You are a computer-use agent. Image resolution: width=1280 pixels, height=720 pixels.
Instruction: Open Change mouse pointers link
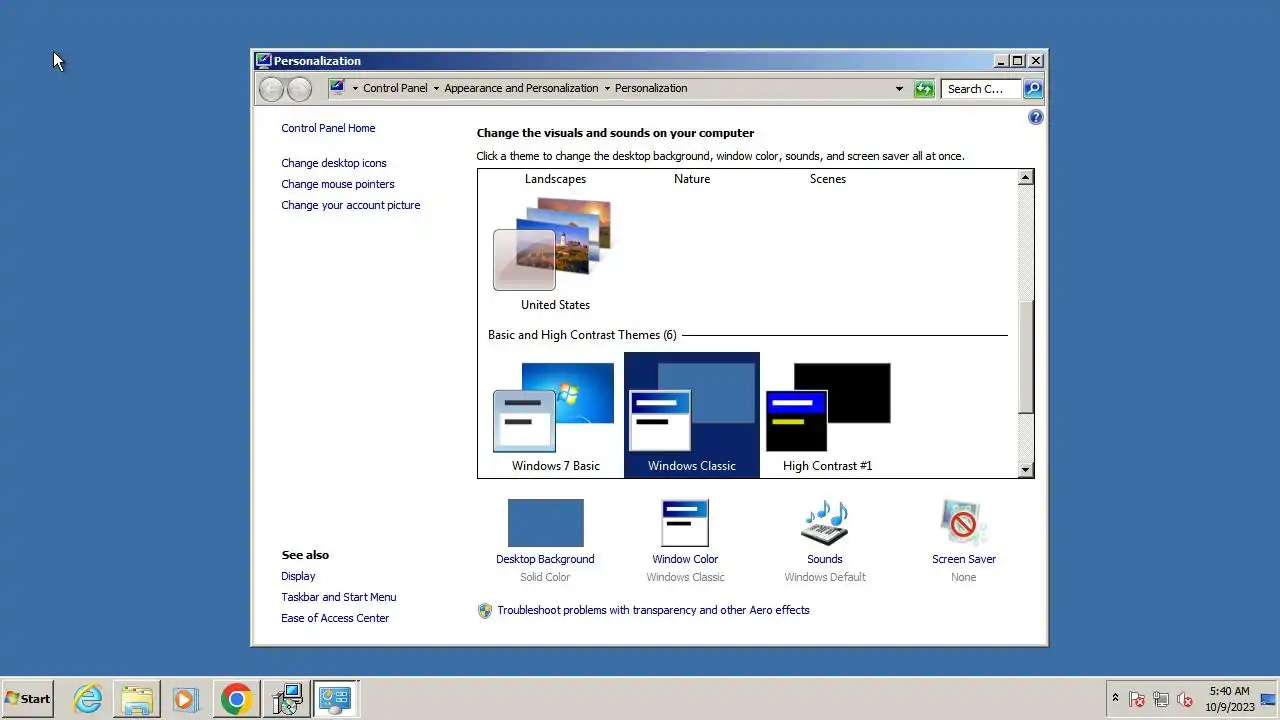[x=338, y=184]
